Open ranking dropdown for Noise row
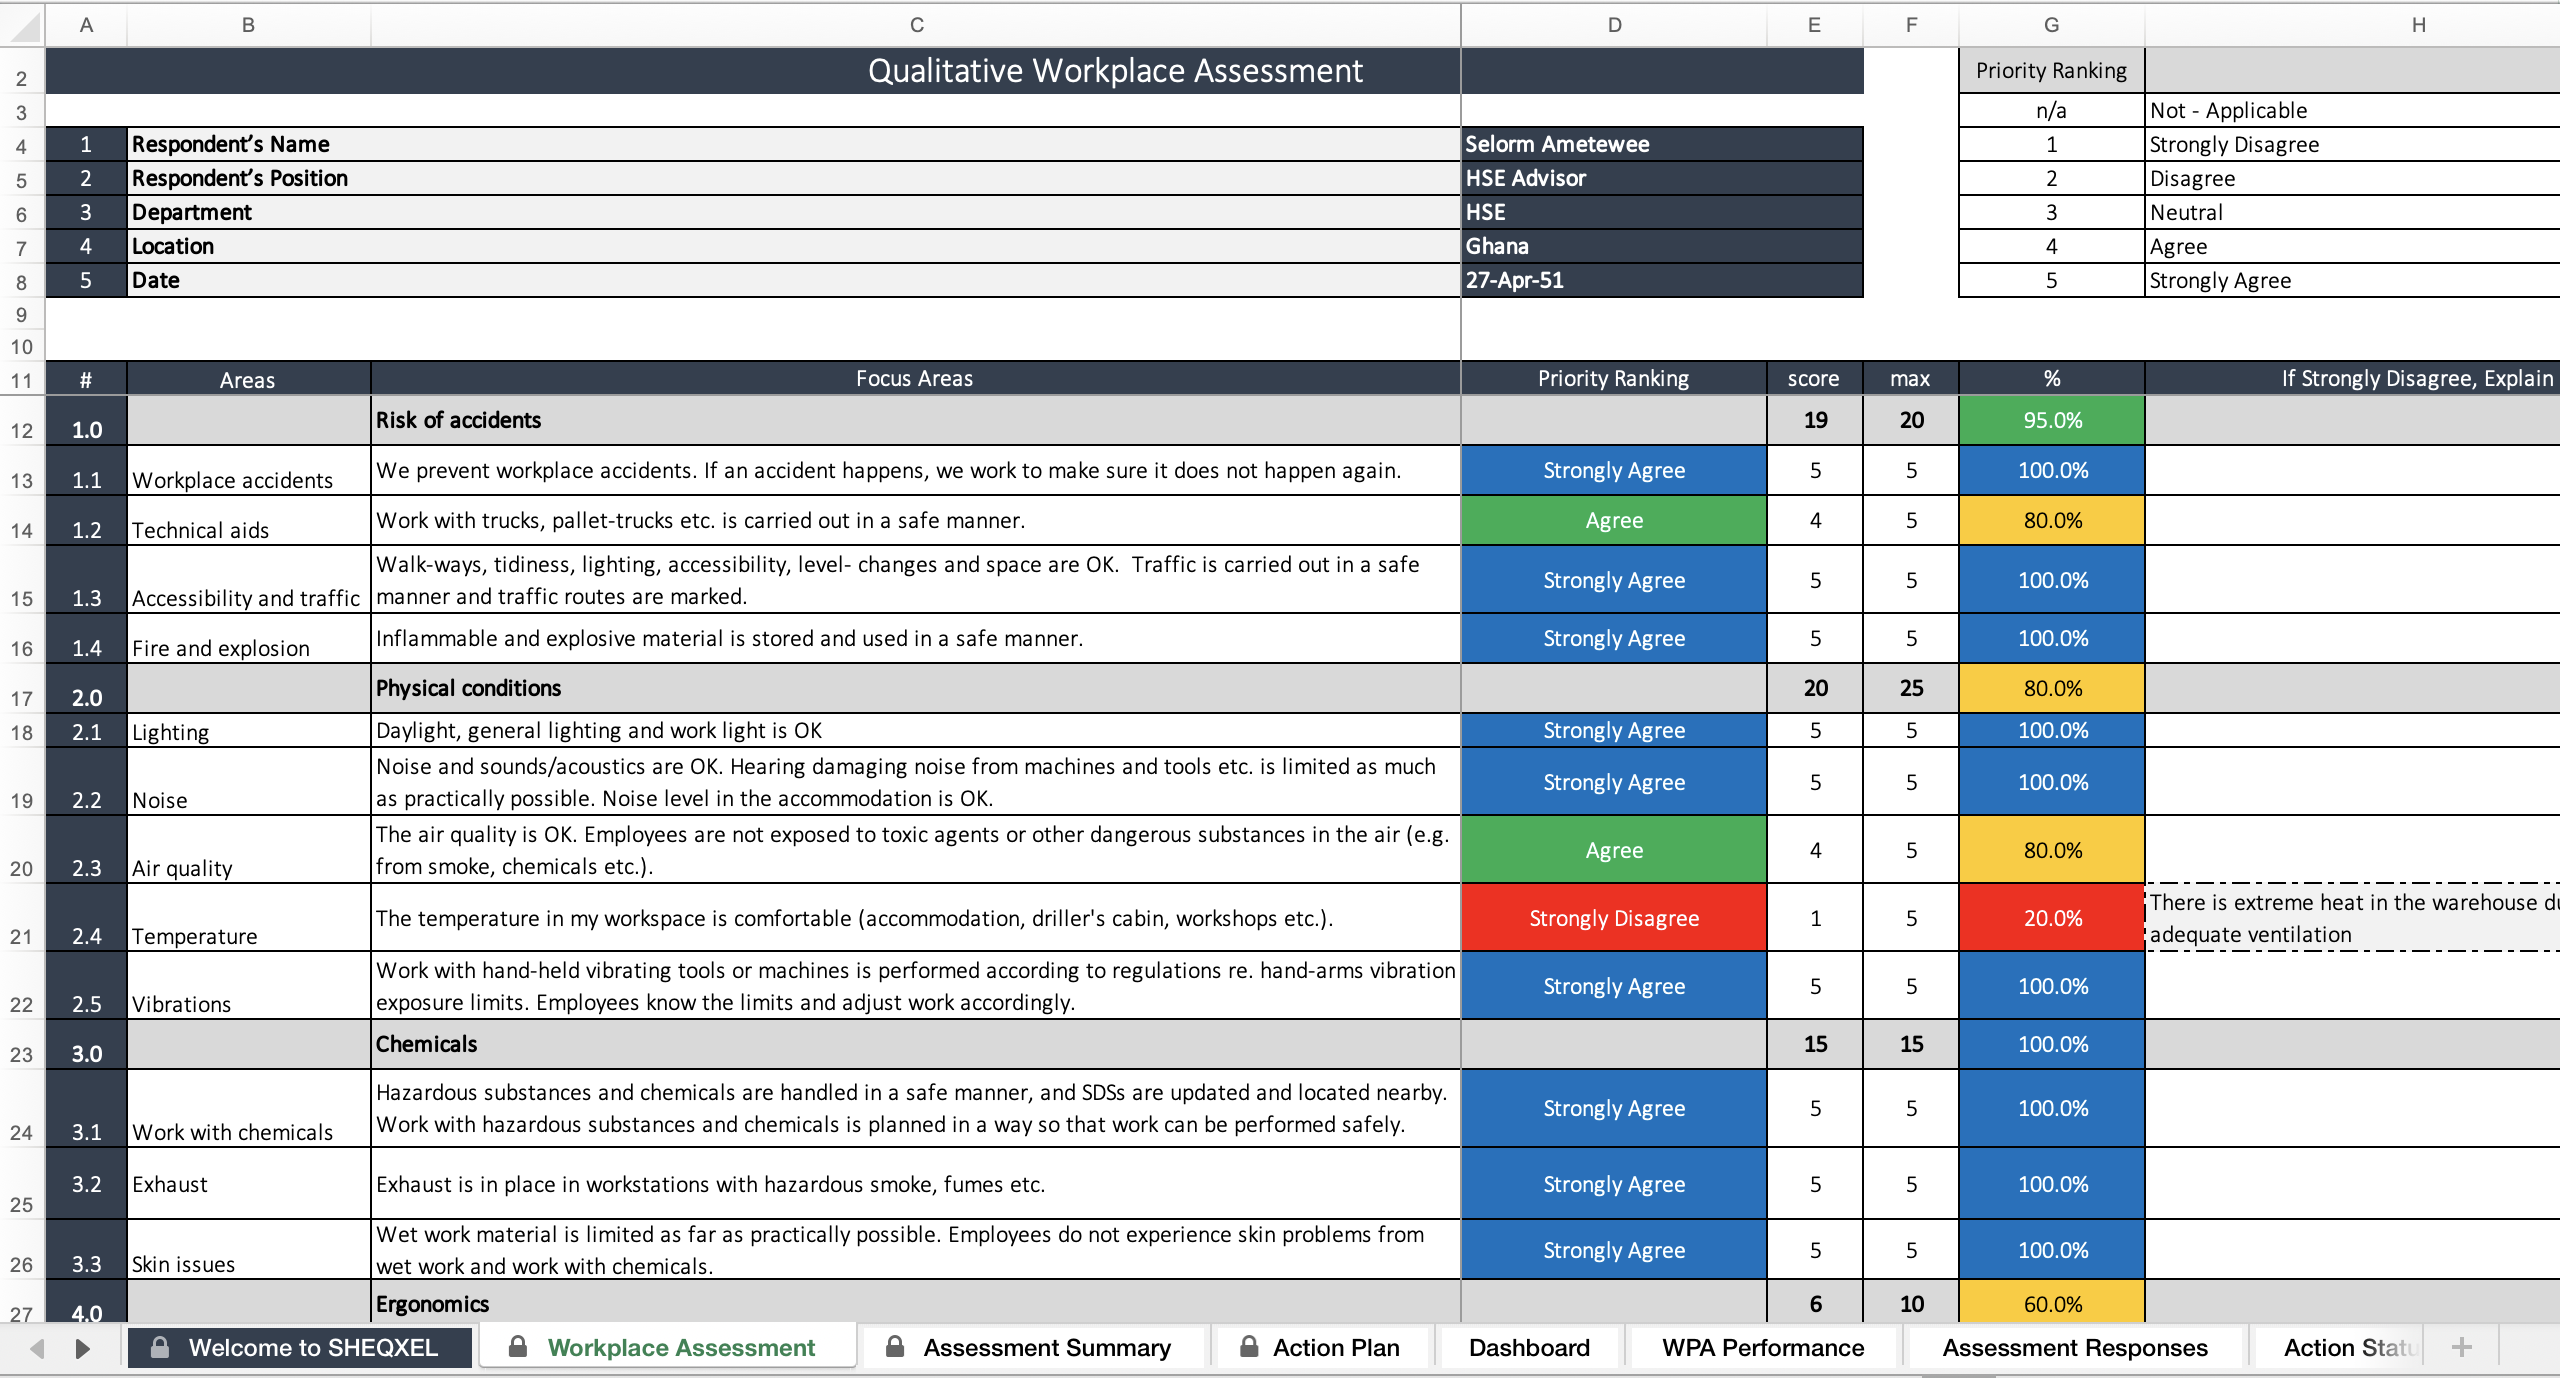The image size is (2560, 1378). pos(1614,782)
